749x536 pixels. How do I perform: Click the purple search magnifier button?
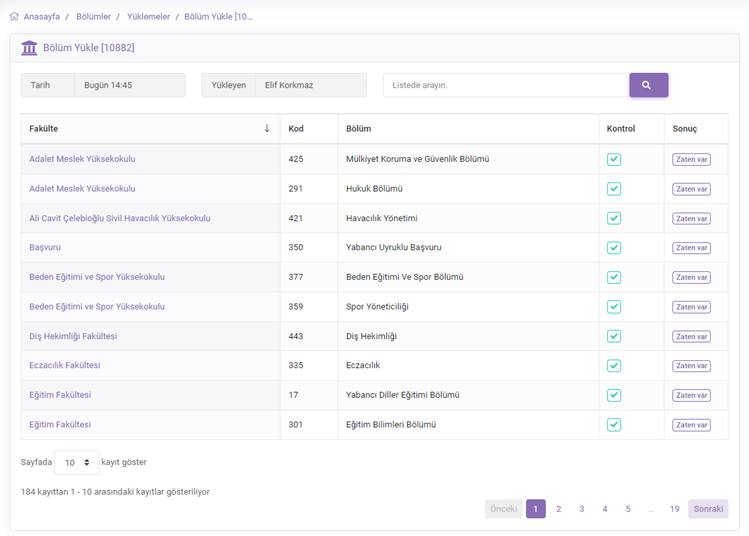click(x=648, y=85)
